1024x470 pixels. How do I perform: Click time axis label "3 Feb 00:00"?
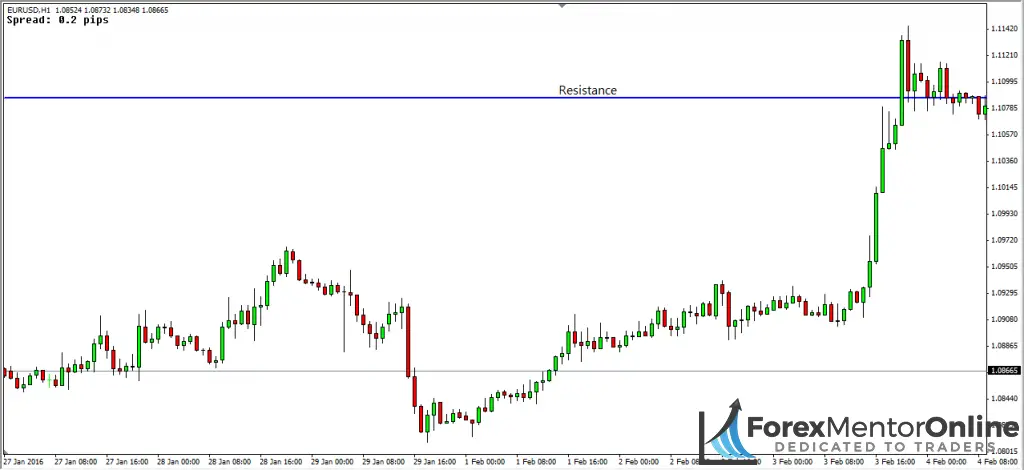794,462
